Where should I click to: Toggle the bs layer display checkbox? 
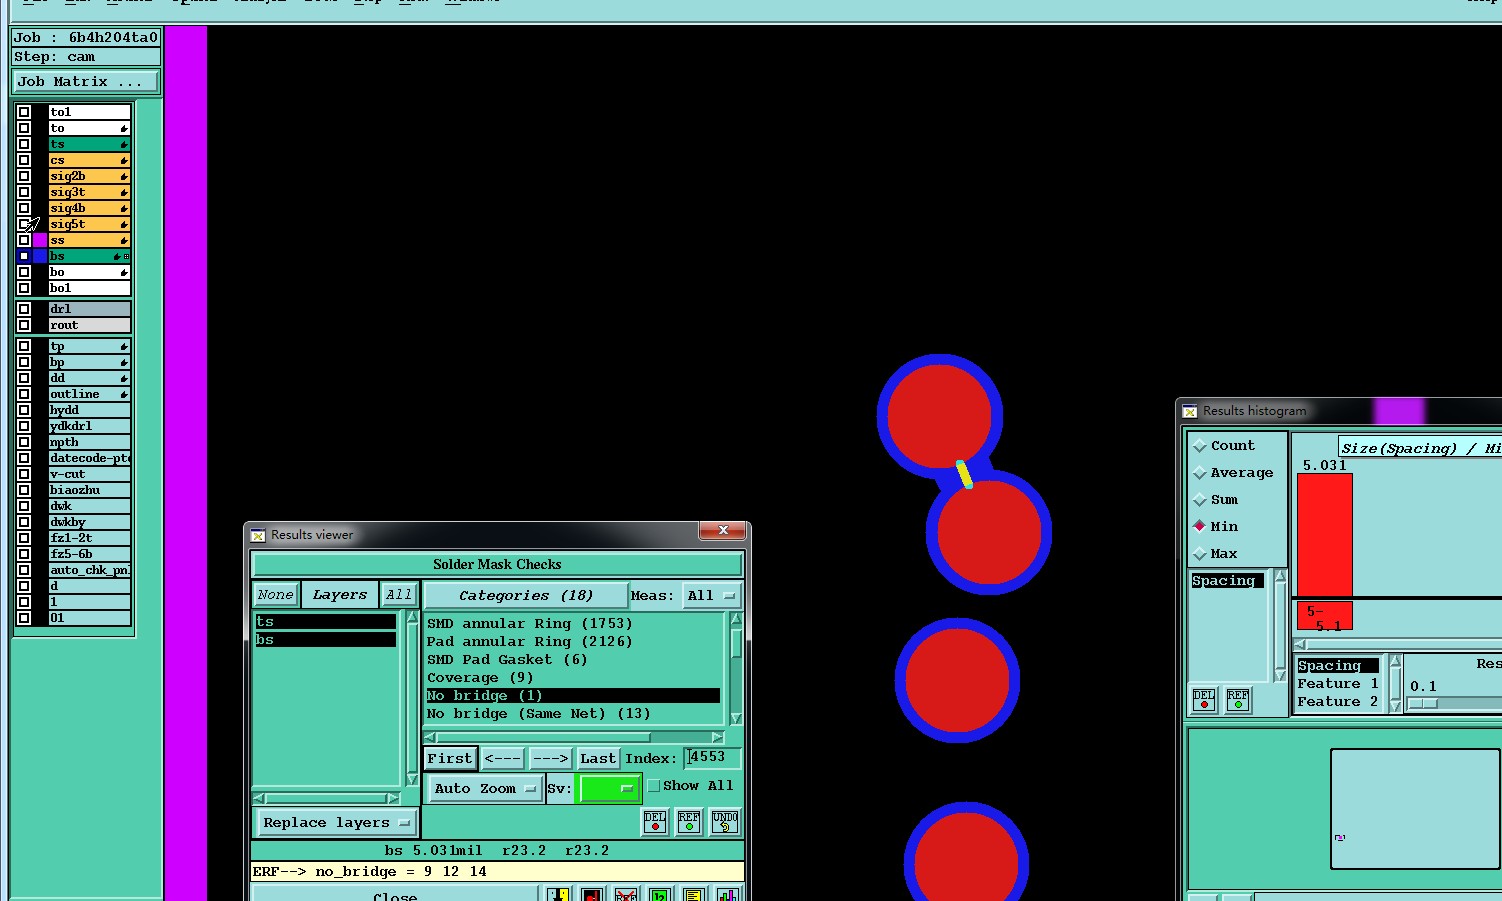[x=24, y=256]
